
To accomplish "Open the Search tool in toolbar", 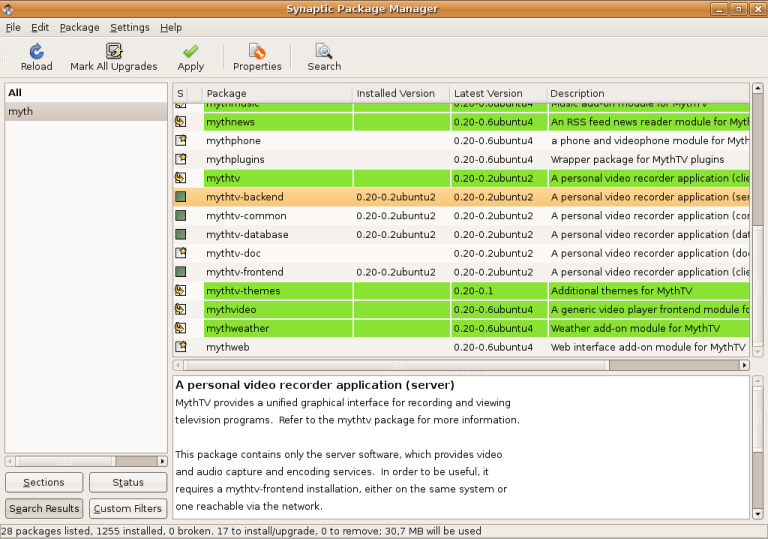I will pyautogui.click(x=324, y=51).
